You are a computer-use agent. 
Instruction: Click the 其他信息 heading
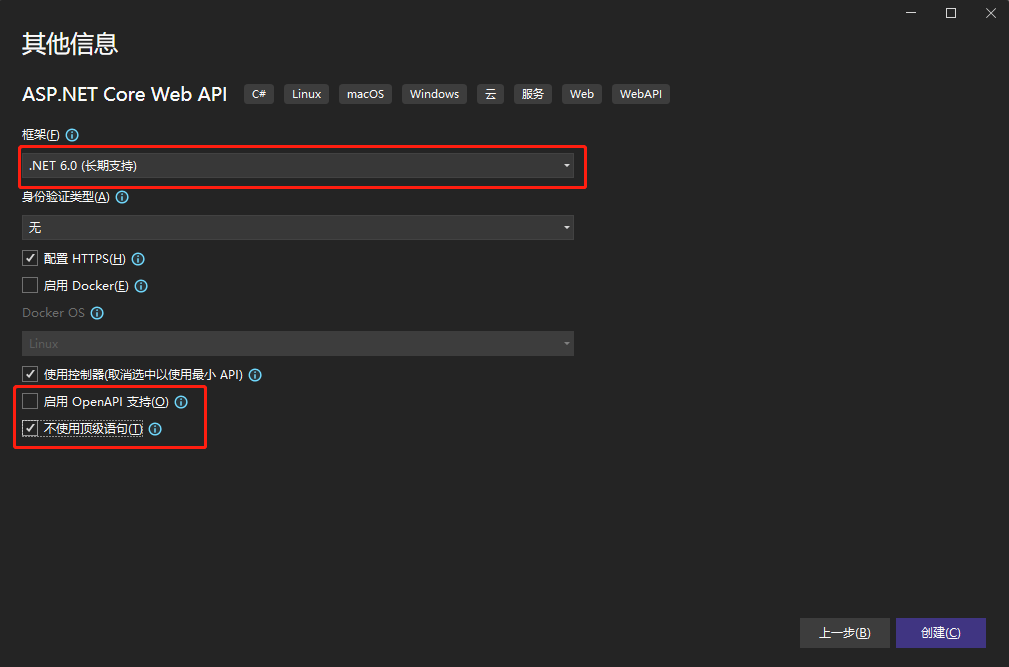[70, 44]
